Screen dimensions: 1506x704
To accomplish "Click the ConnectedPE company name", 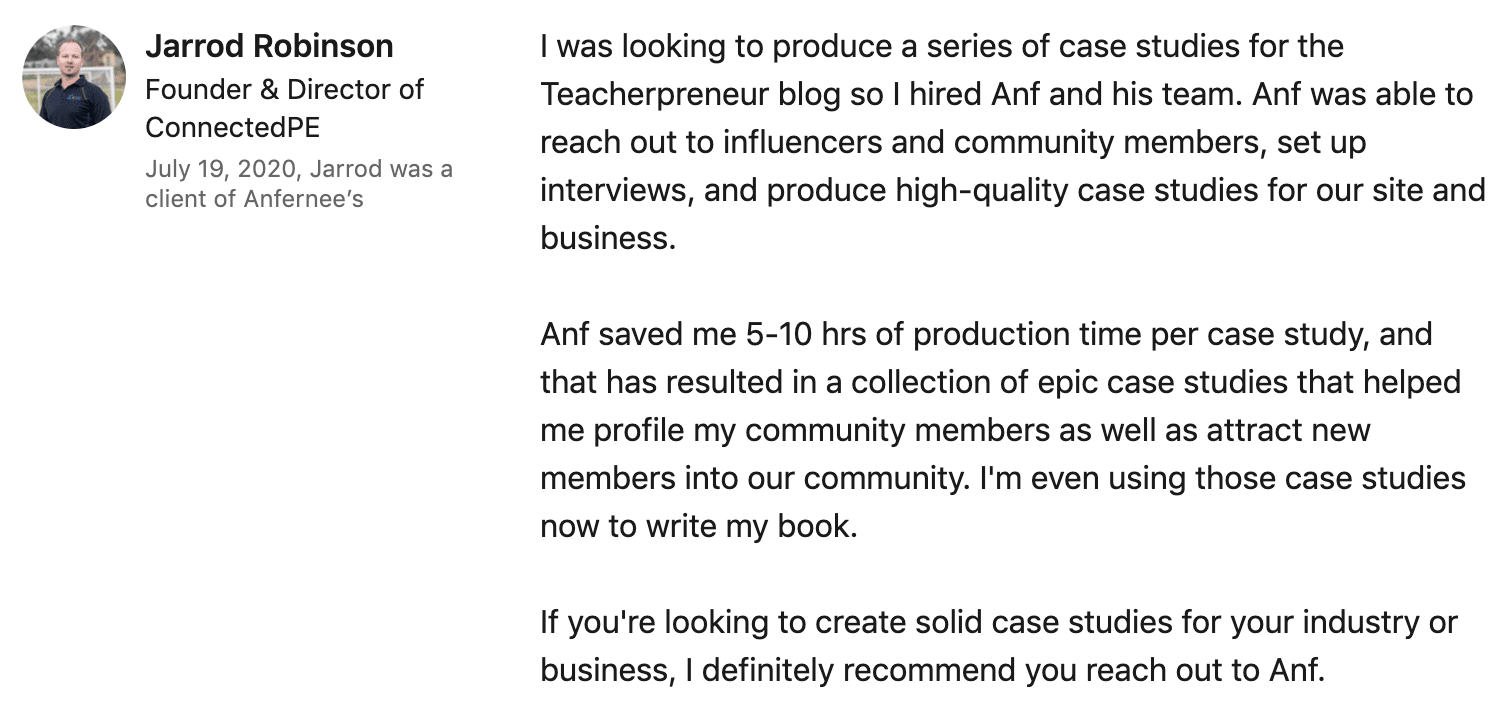I will click(232, 127).
